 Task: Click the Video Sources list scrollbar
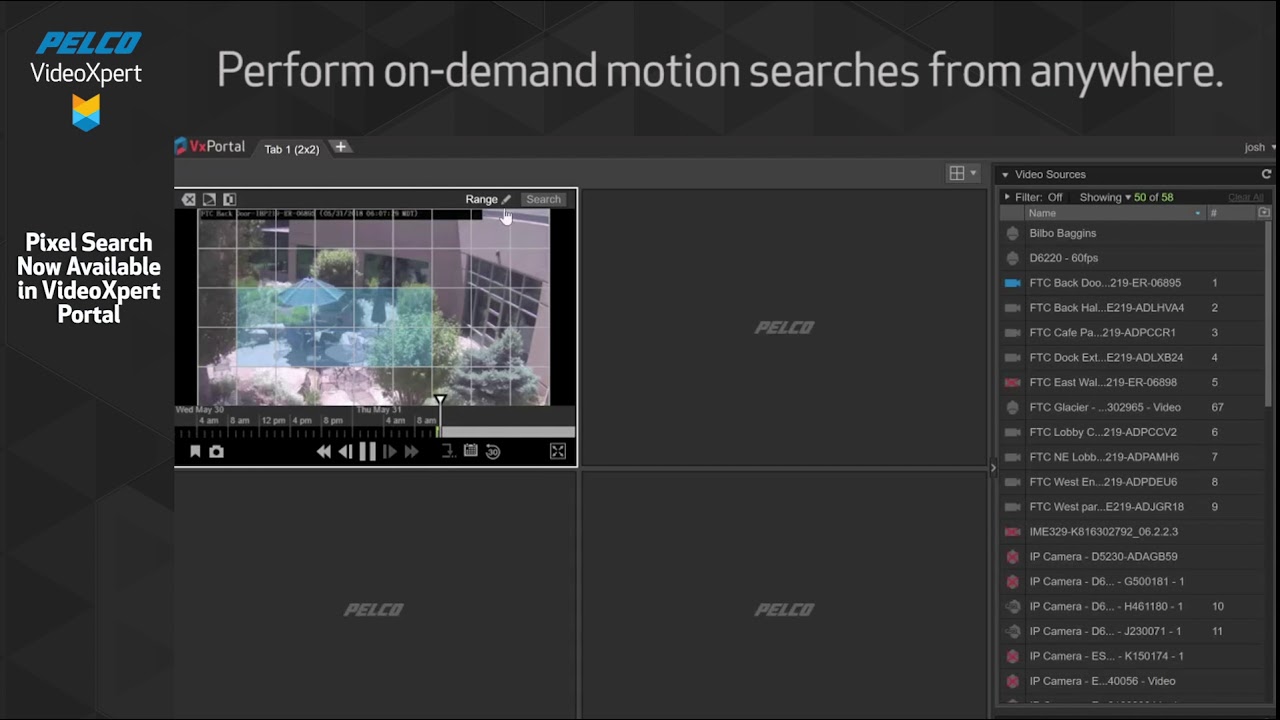tap(1269, 314)
